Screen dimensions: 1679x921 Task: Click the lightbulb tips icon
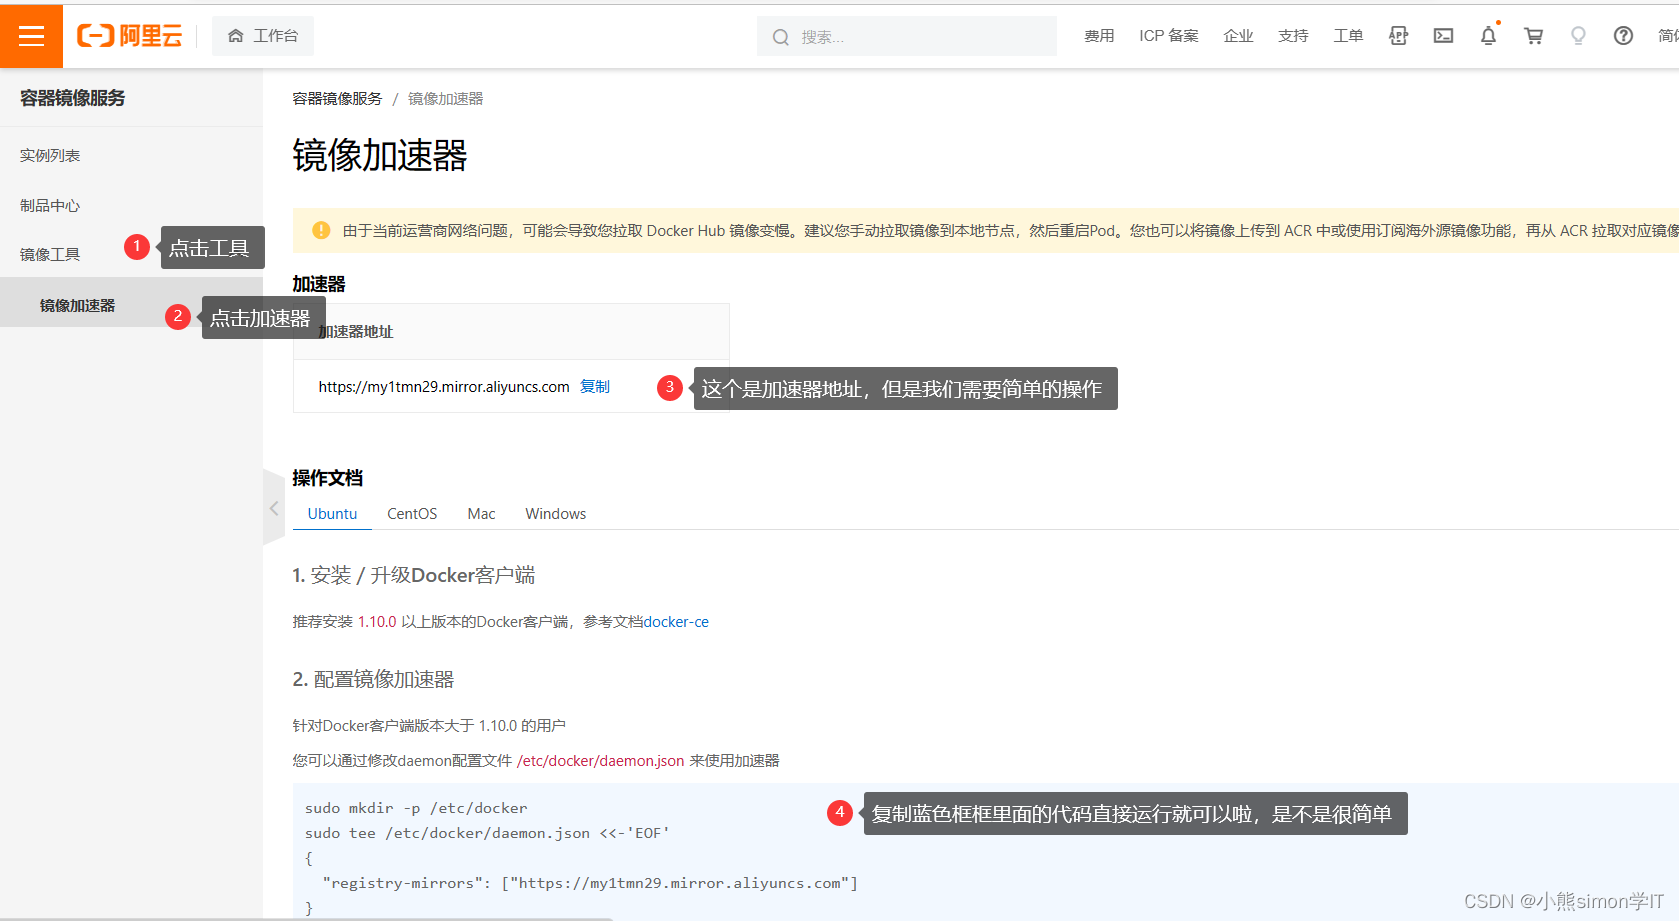coord(1578,36)
